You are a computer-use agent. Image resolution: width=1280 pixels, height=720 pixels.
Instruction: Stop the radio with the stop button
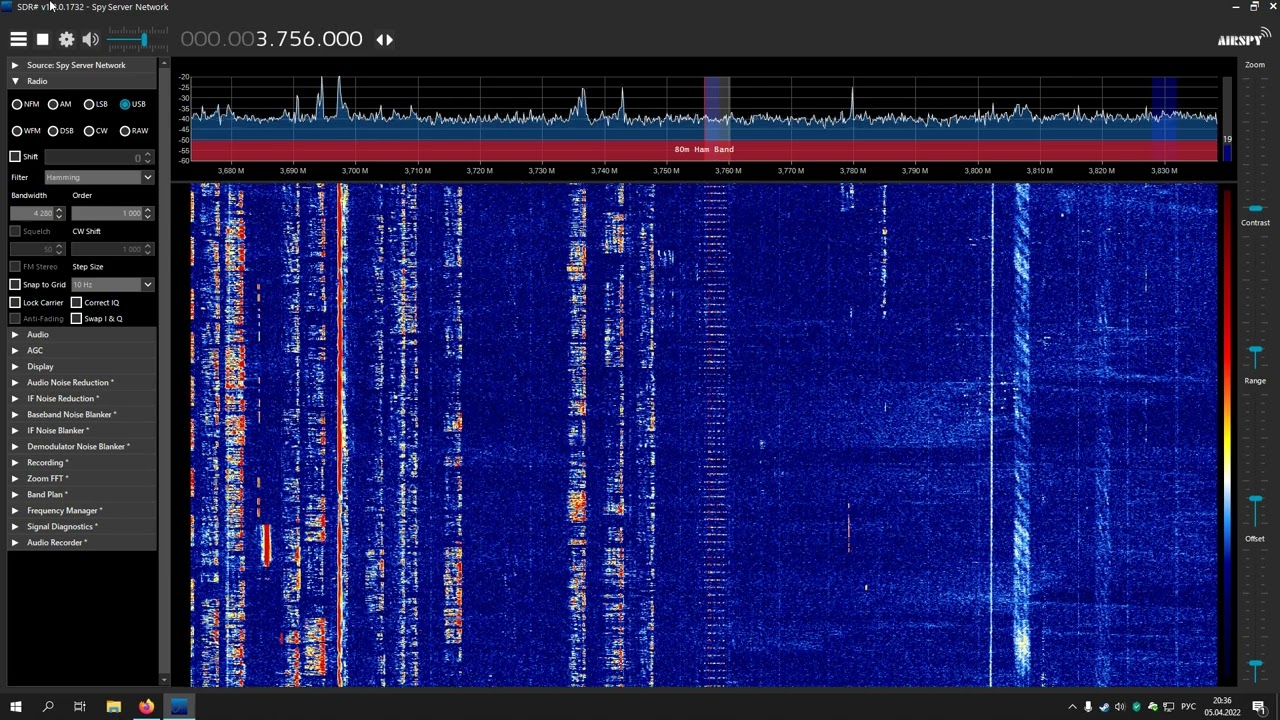click(x=42, y=39)
